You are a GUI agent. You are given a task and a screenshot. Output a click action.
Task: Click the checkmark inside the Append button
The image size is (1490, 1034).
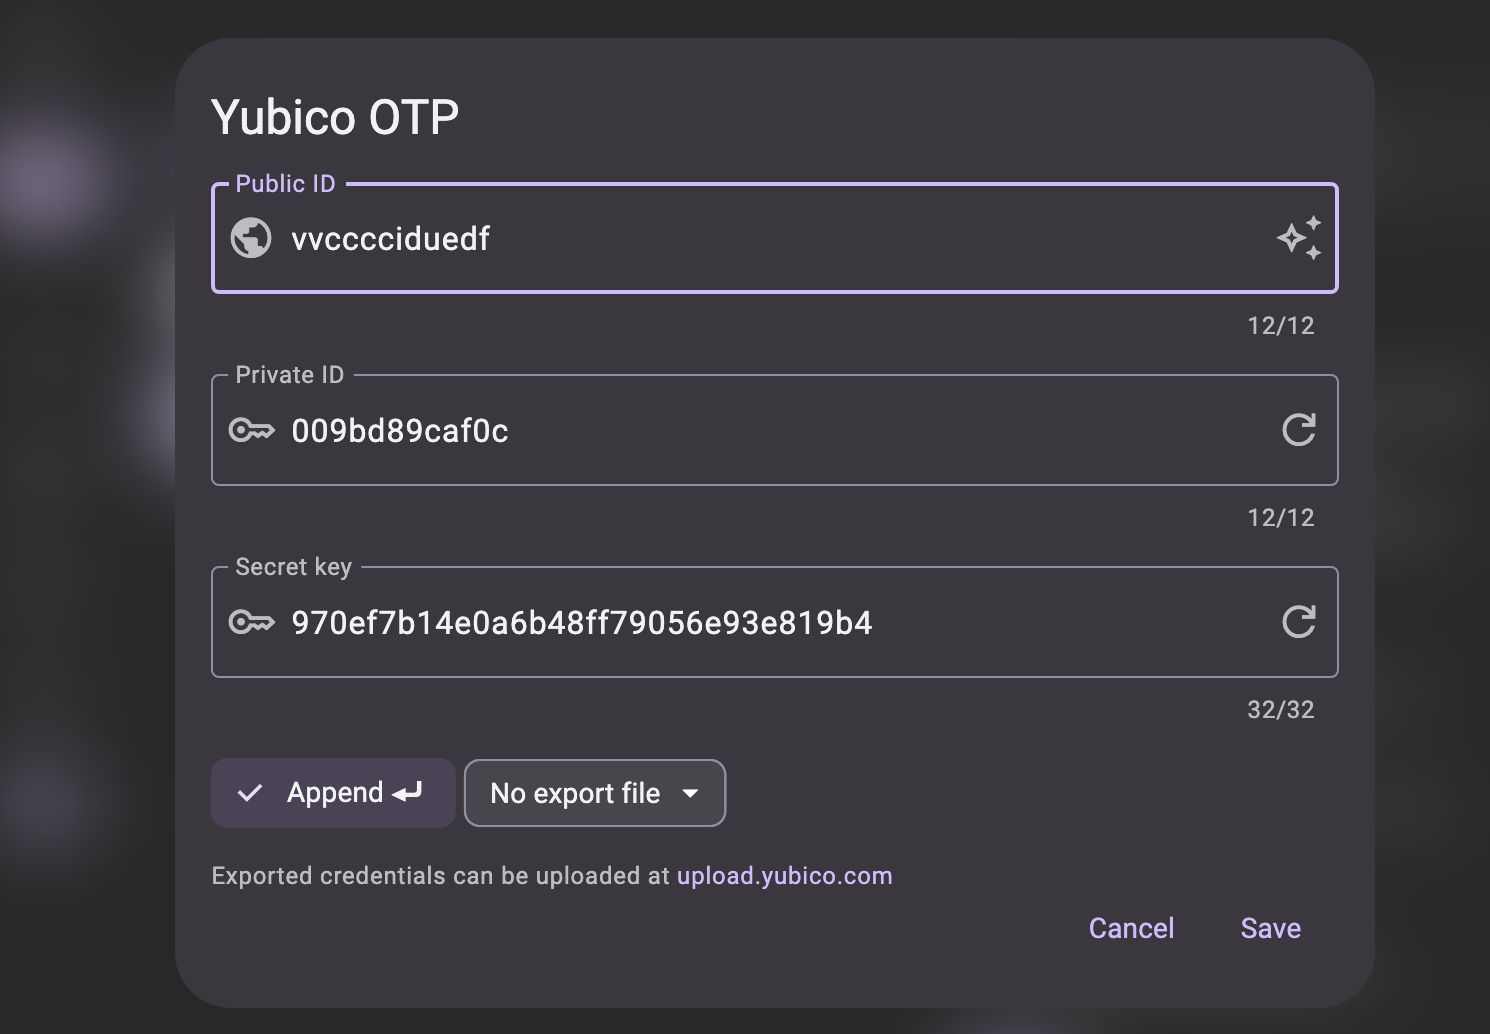[250, 792]
